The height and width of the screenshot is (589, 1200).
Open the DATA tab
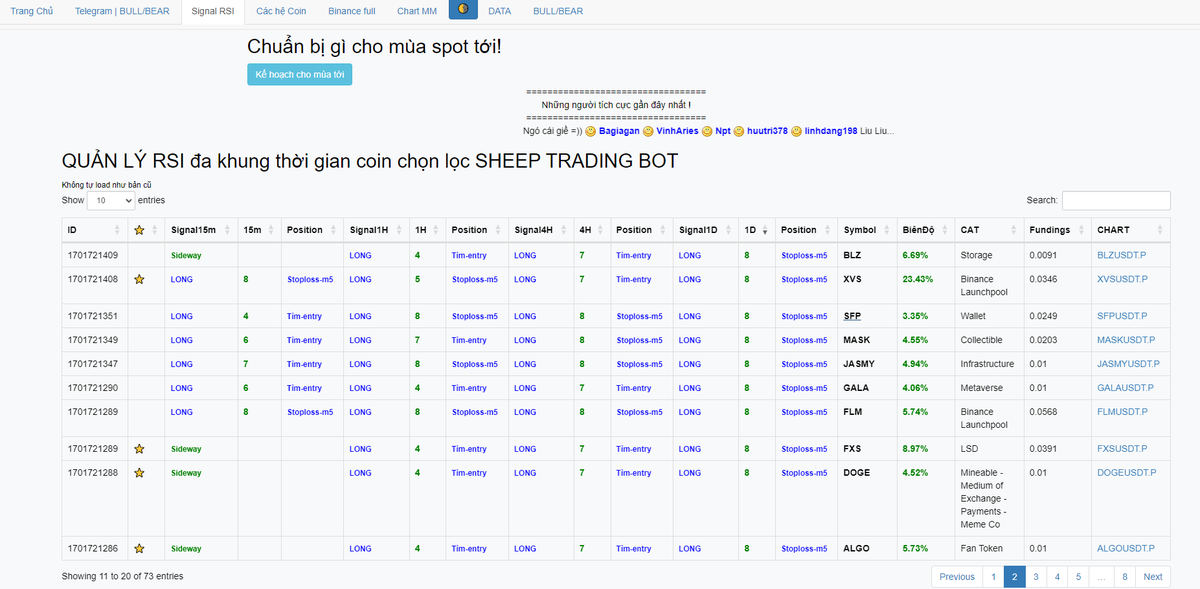(x=500, y=11)
